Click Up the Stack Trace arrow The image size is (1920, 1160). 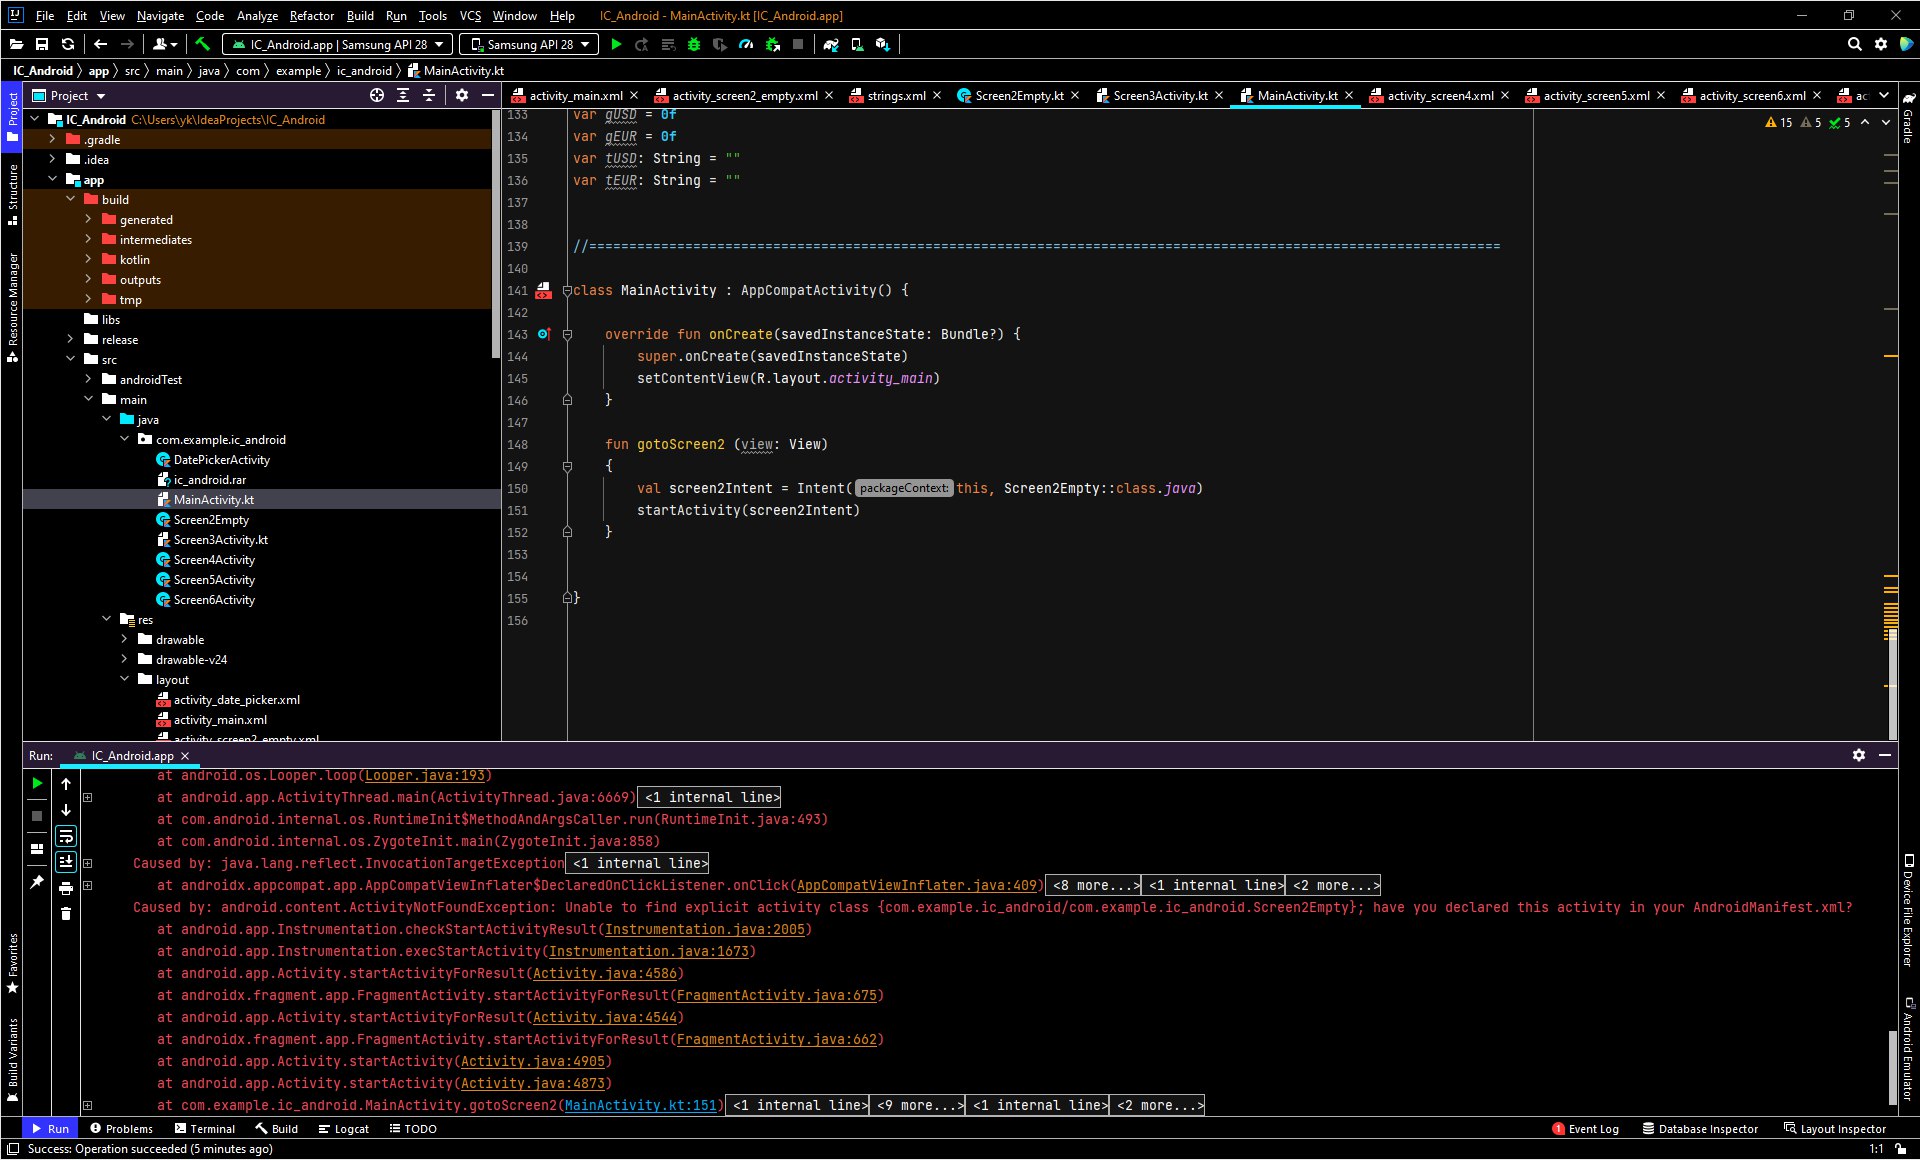click(66, 784)
